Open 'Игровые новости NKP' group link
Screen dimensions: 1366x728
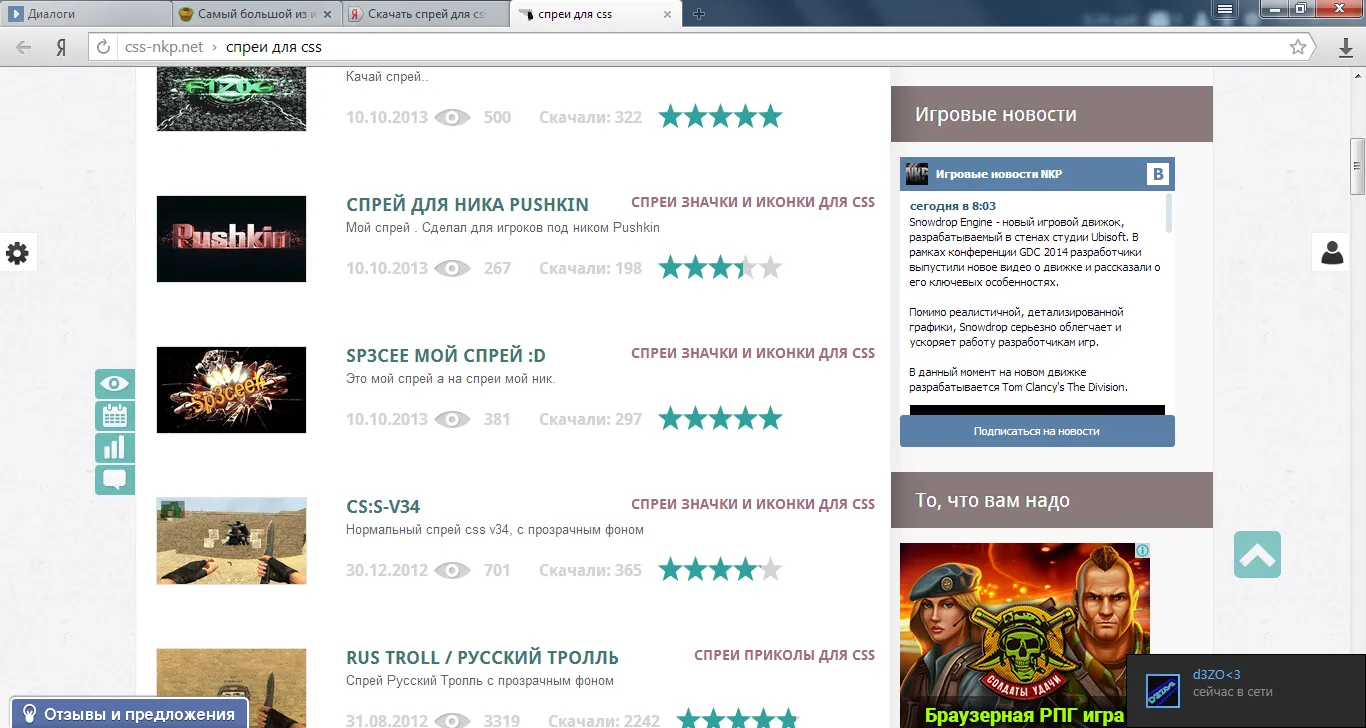click(999, 174)
